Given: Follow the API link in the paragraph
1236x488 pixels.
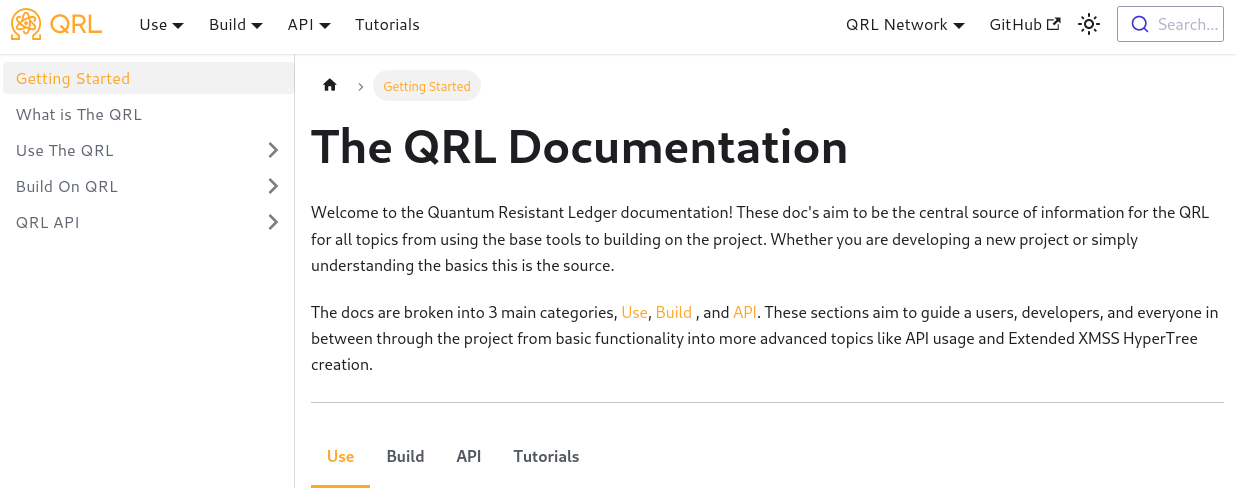Looking at the screenshot, I should point(745,312).
